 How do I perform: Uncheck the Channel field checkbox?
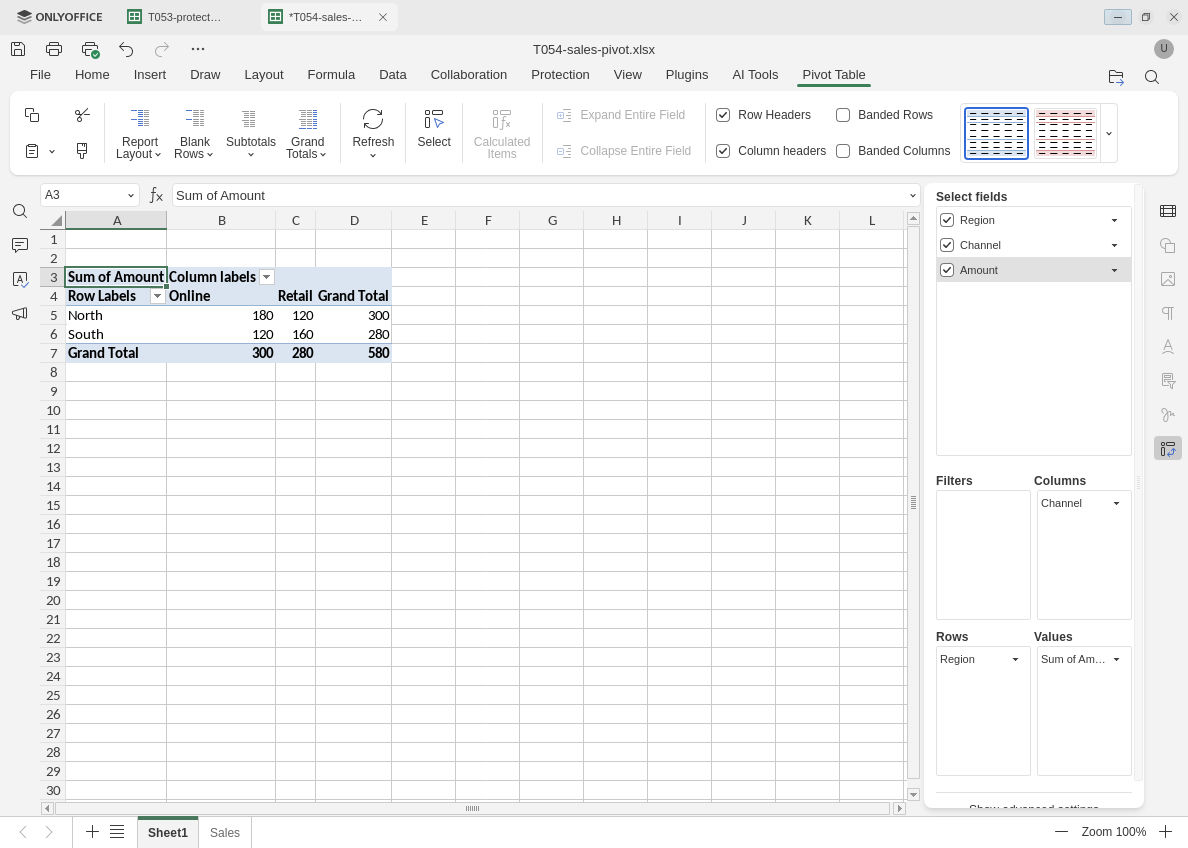click(946, 246)
